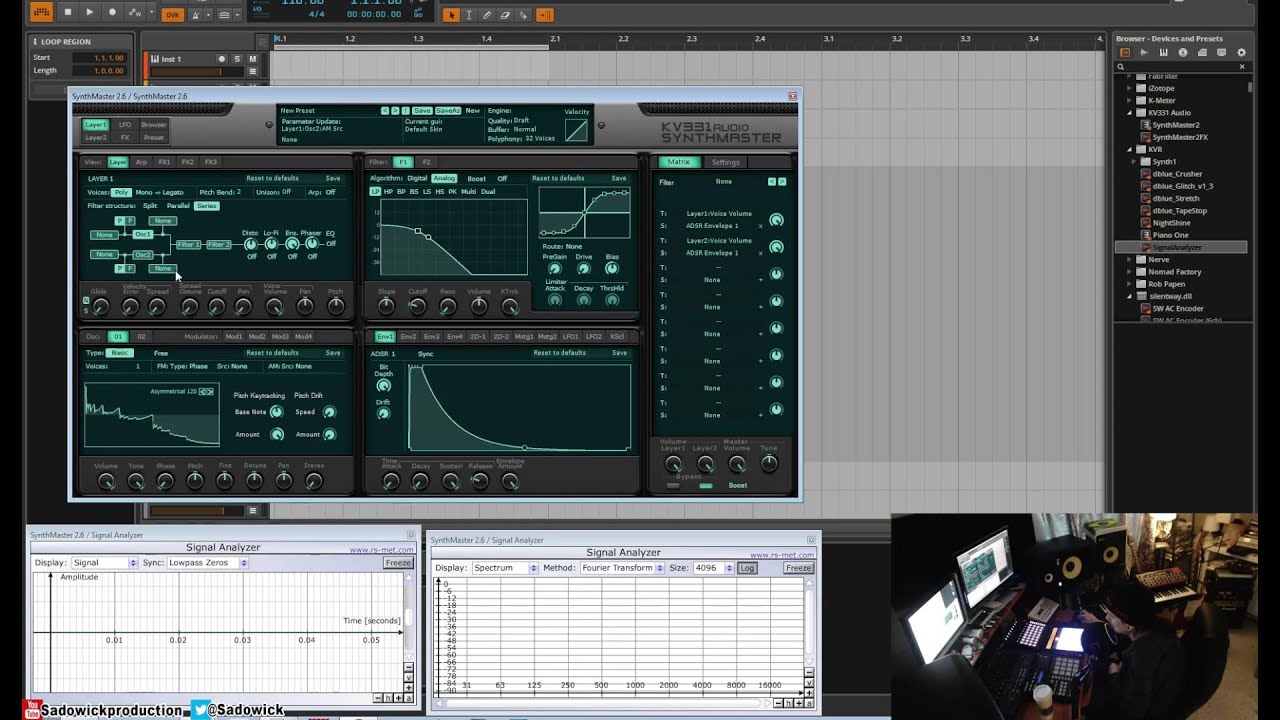Click the SaveAs button in the preset bar

pyautogui.click(x=448, y=110)
